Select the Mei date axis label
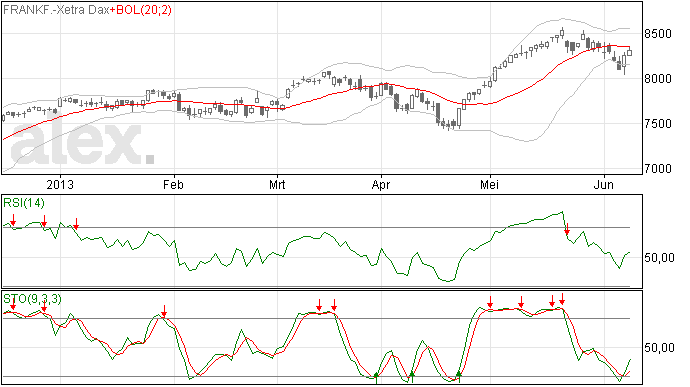Screen dimensions: 690x387 coord(489,184)
